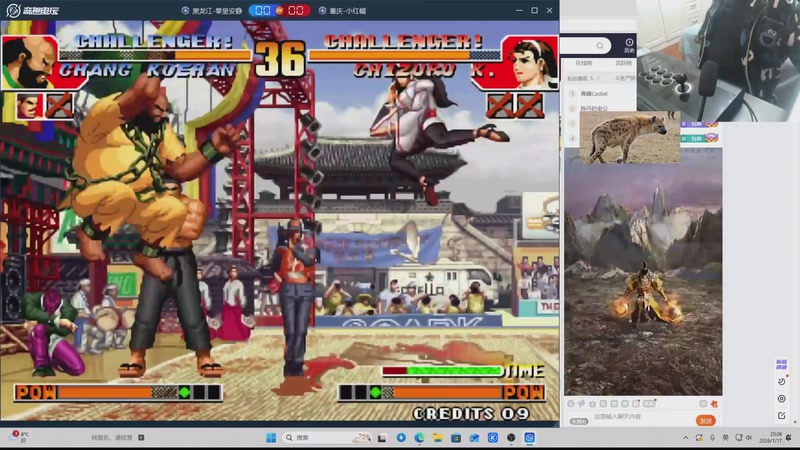Open the date and time in the taskbar
The width and height of the screenshot is (800, 450).
tap(770, 437)
